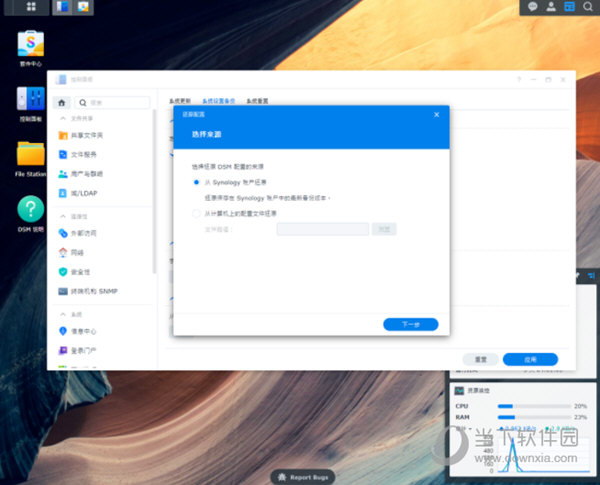The height and width of the screenshot is (485, 600).
Task: Click the Control Panel search field
Action: pyautogui.click(x=112, y=103)
